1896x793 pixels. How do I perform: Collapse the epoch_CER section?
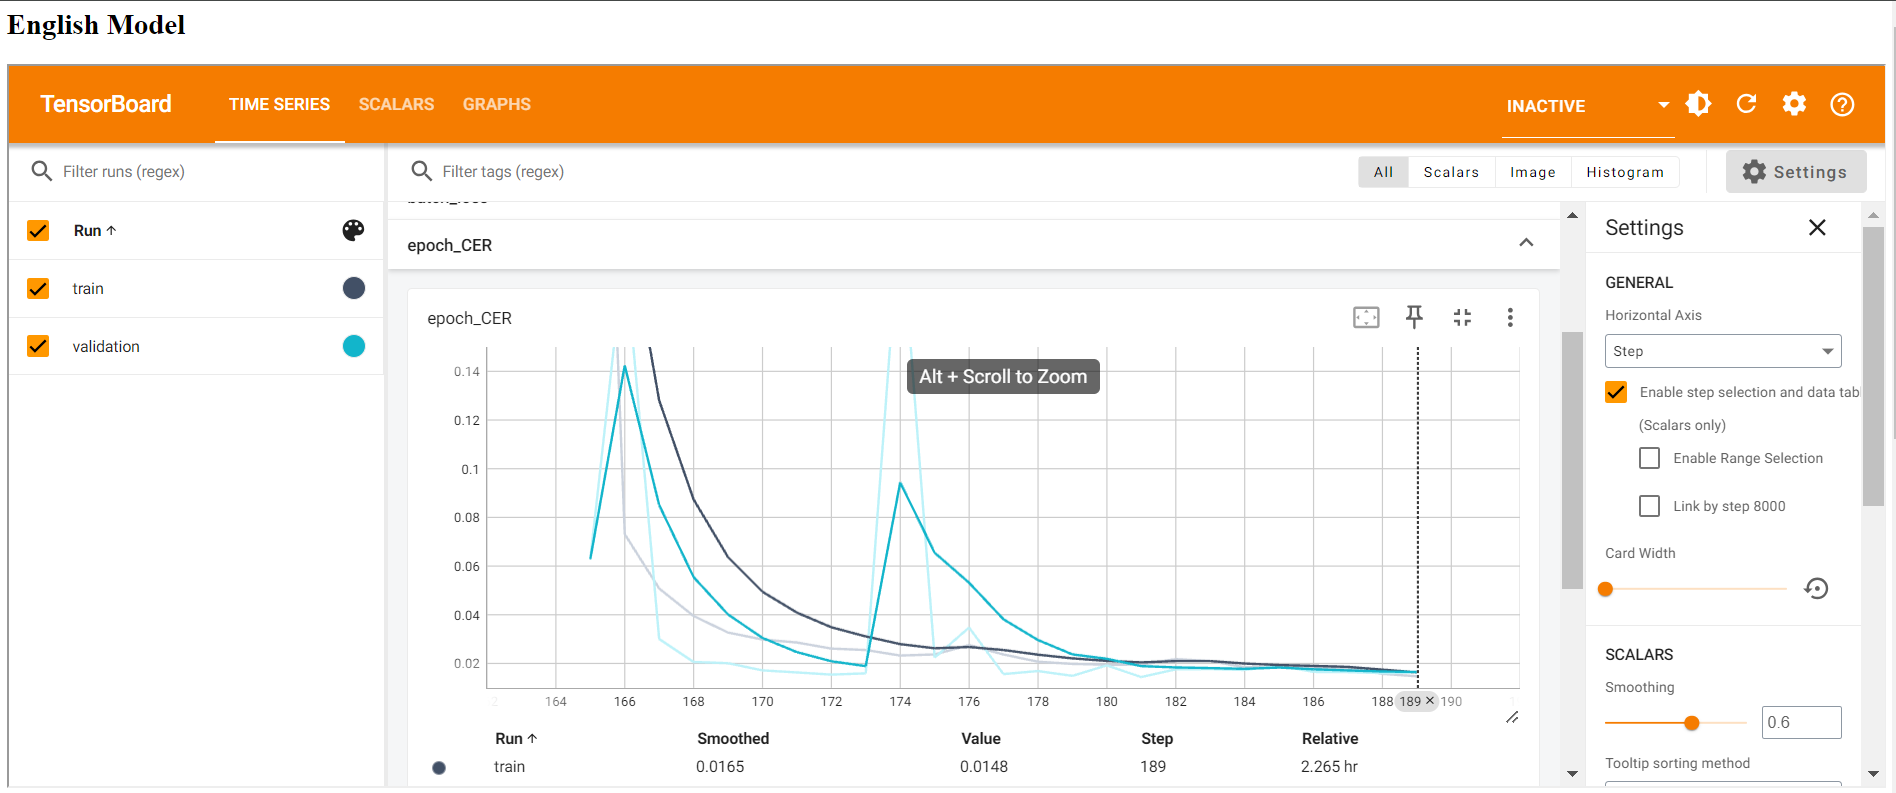pos(1526,243)
